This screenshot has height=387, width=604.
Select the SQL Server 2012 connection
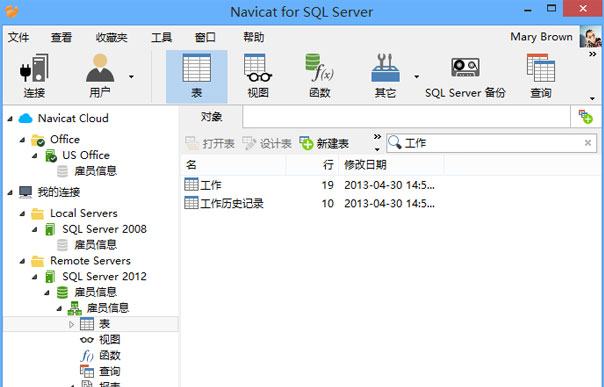pyautogui.click(x=96, y=276)
